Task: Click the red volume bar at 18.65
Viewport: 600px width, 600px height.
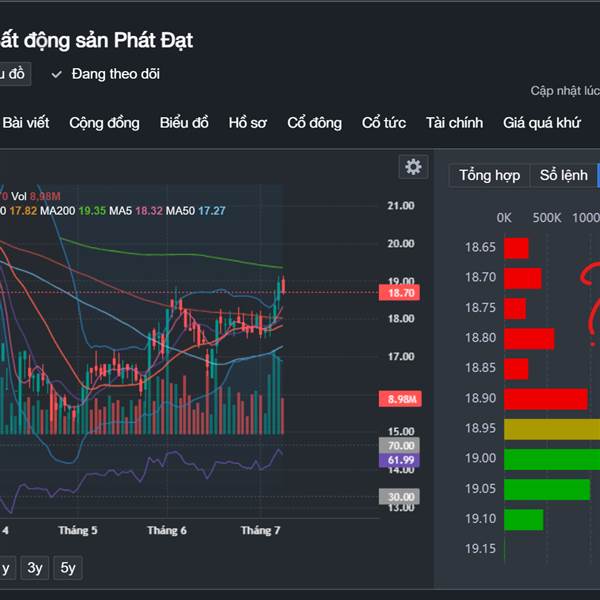Action: click(516, 248)
